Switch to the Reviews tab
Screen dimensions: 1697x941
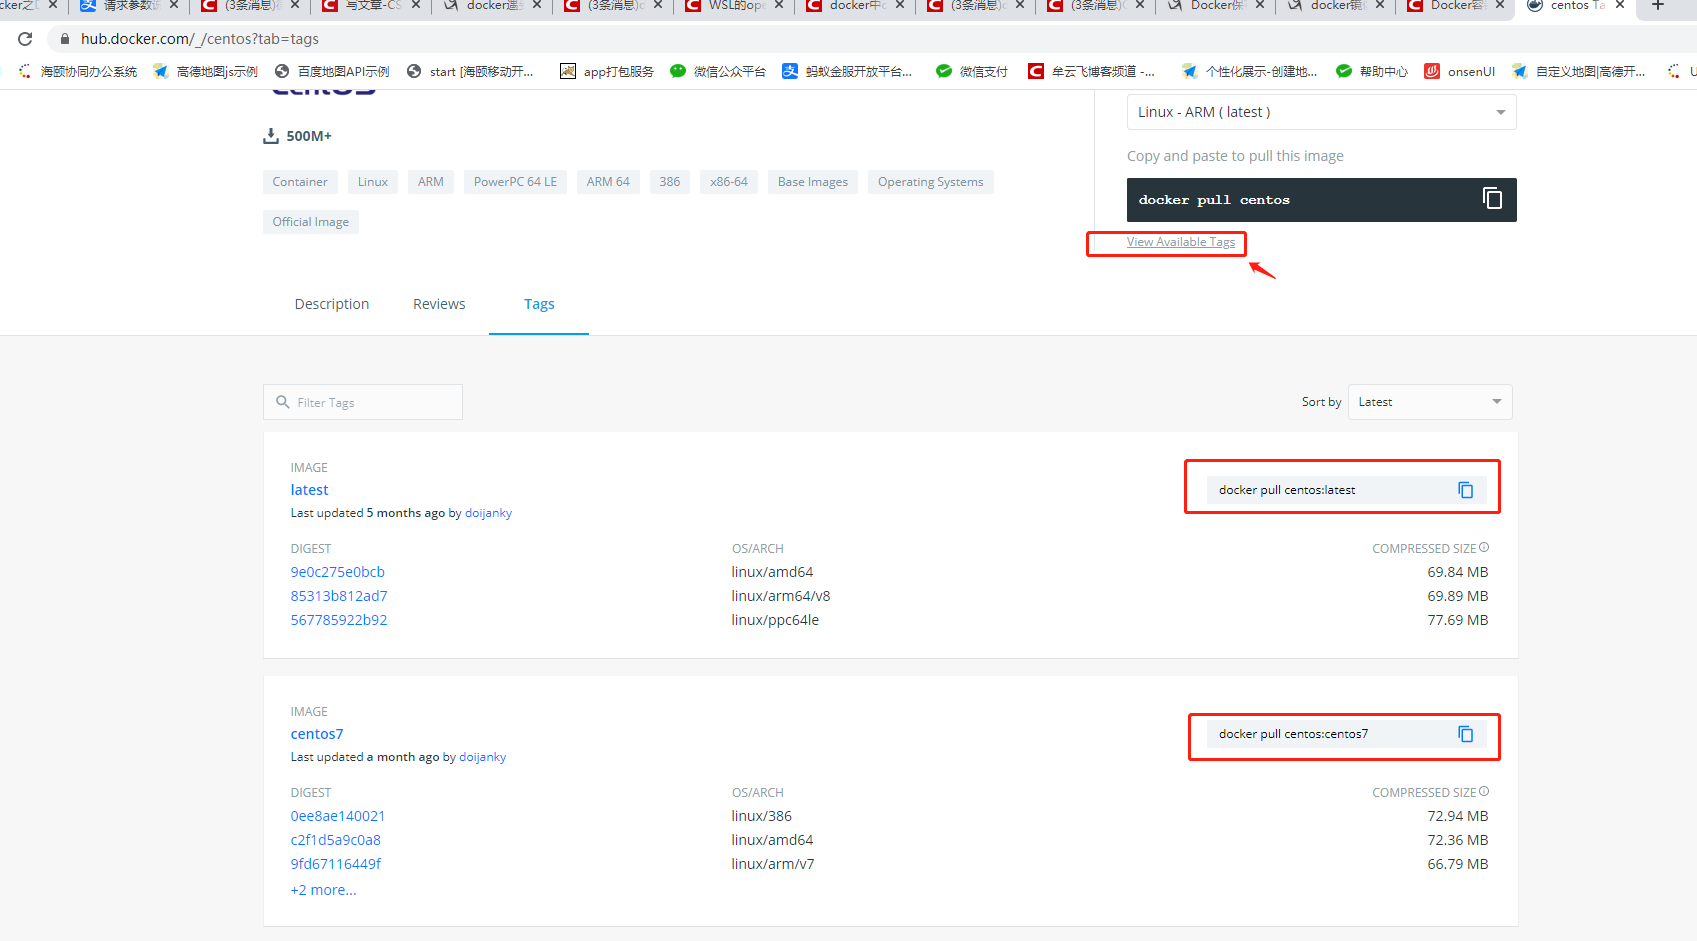[x=439, y=304]
